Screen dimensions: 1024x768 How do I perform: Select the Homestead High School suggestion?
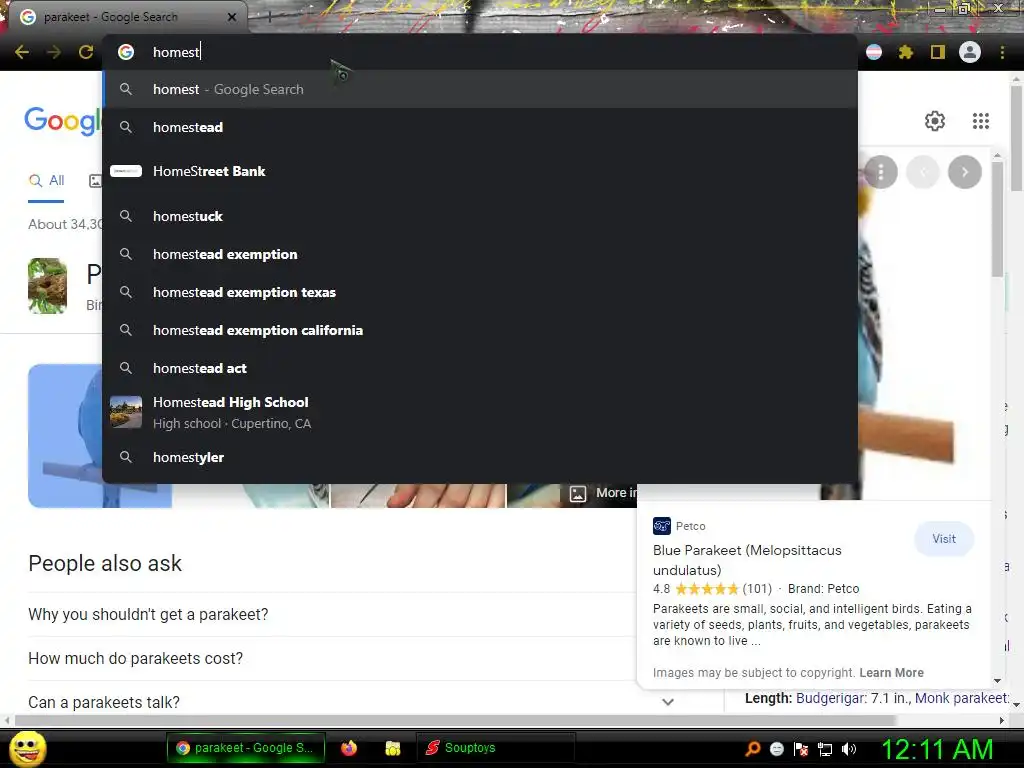pos(480,413)
